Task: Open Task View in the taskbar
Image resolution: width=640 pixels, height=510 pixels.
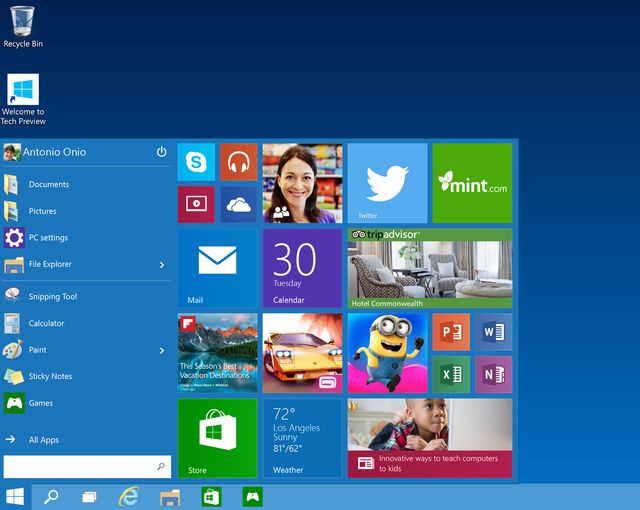Action: tap(89, 496)
